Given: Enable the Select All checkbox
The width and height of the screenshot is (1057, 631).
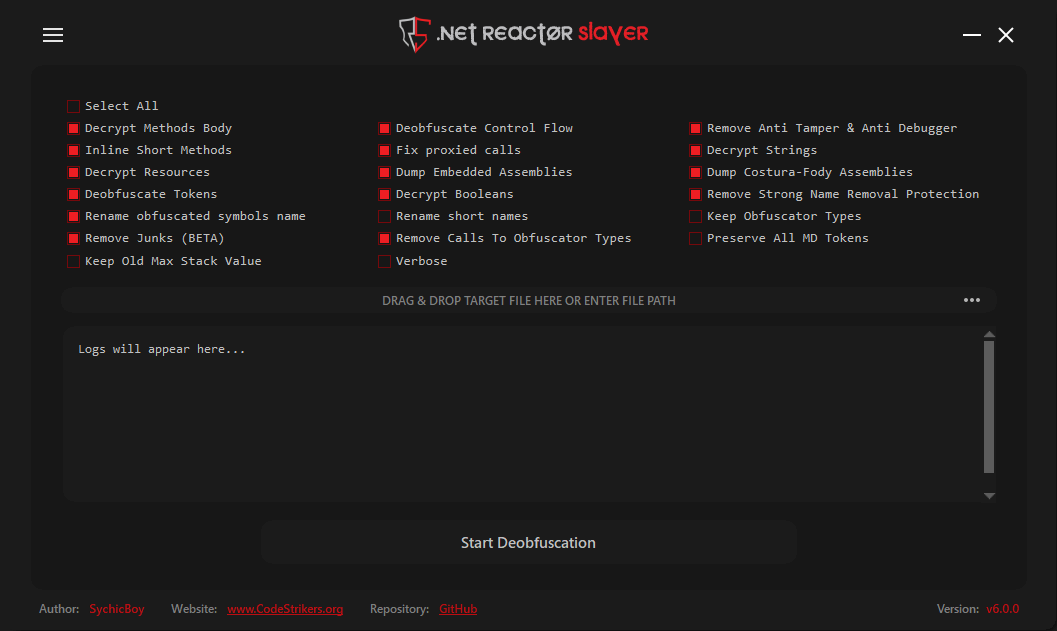Looking at the screenshot, I should pos(73,106).
